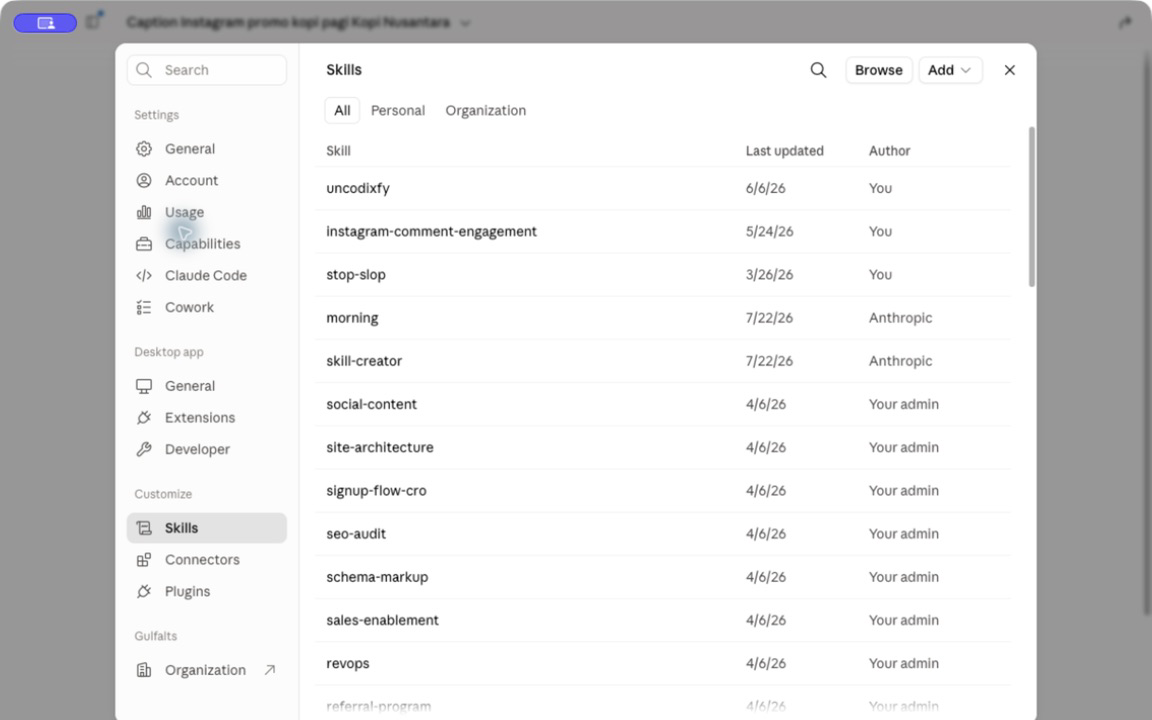Click the Plugins plug icon

point(144,591)
